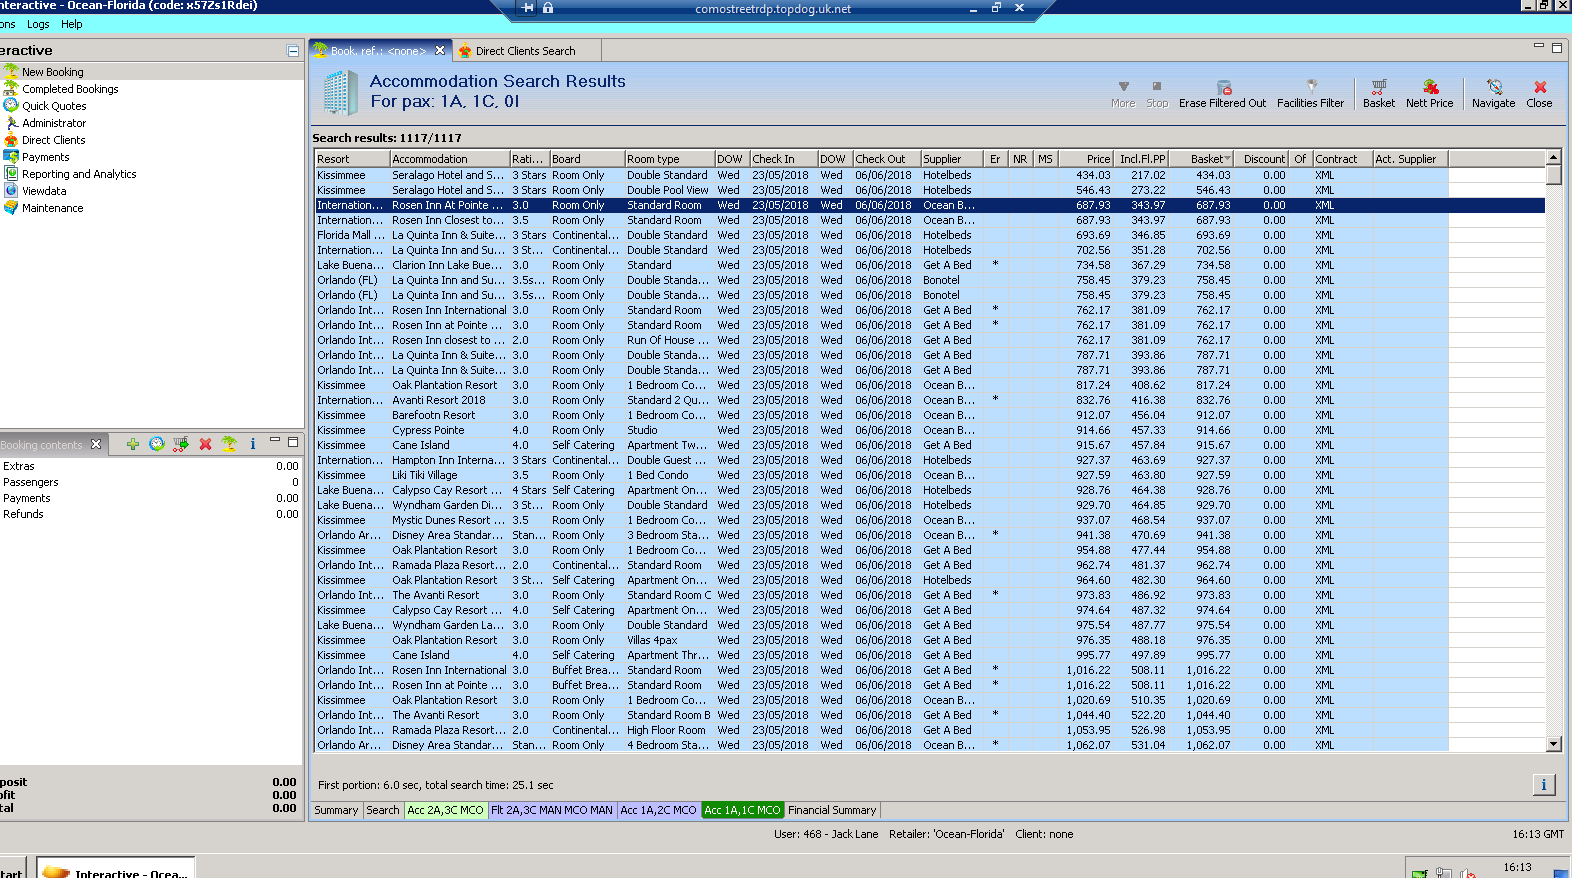Open New Booking in the sidebar
The height and width of the screenshot is (878, 1572).
tap(53, 72)
